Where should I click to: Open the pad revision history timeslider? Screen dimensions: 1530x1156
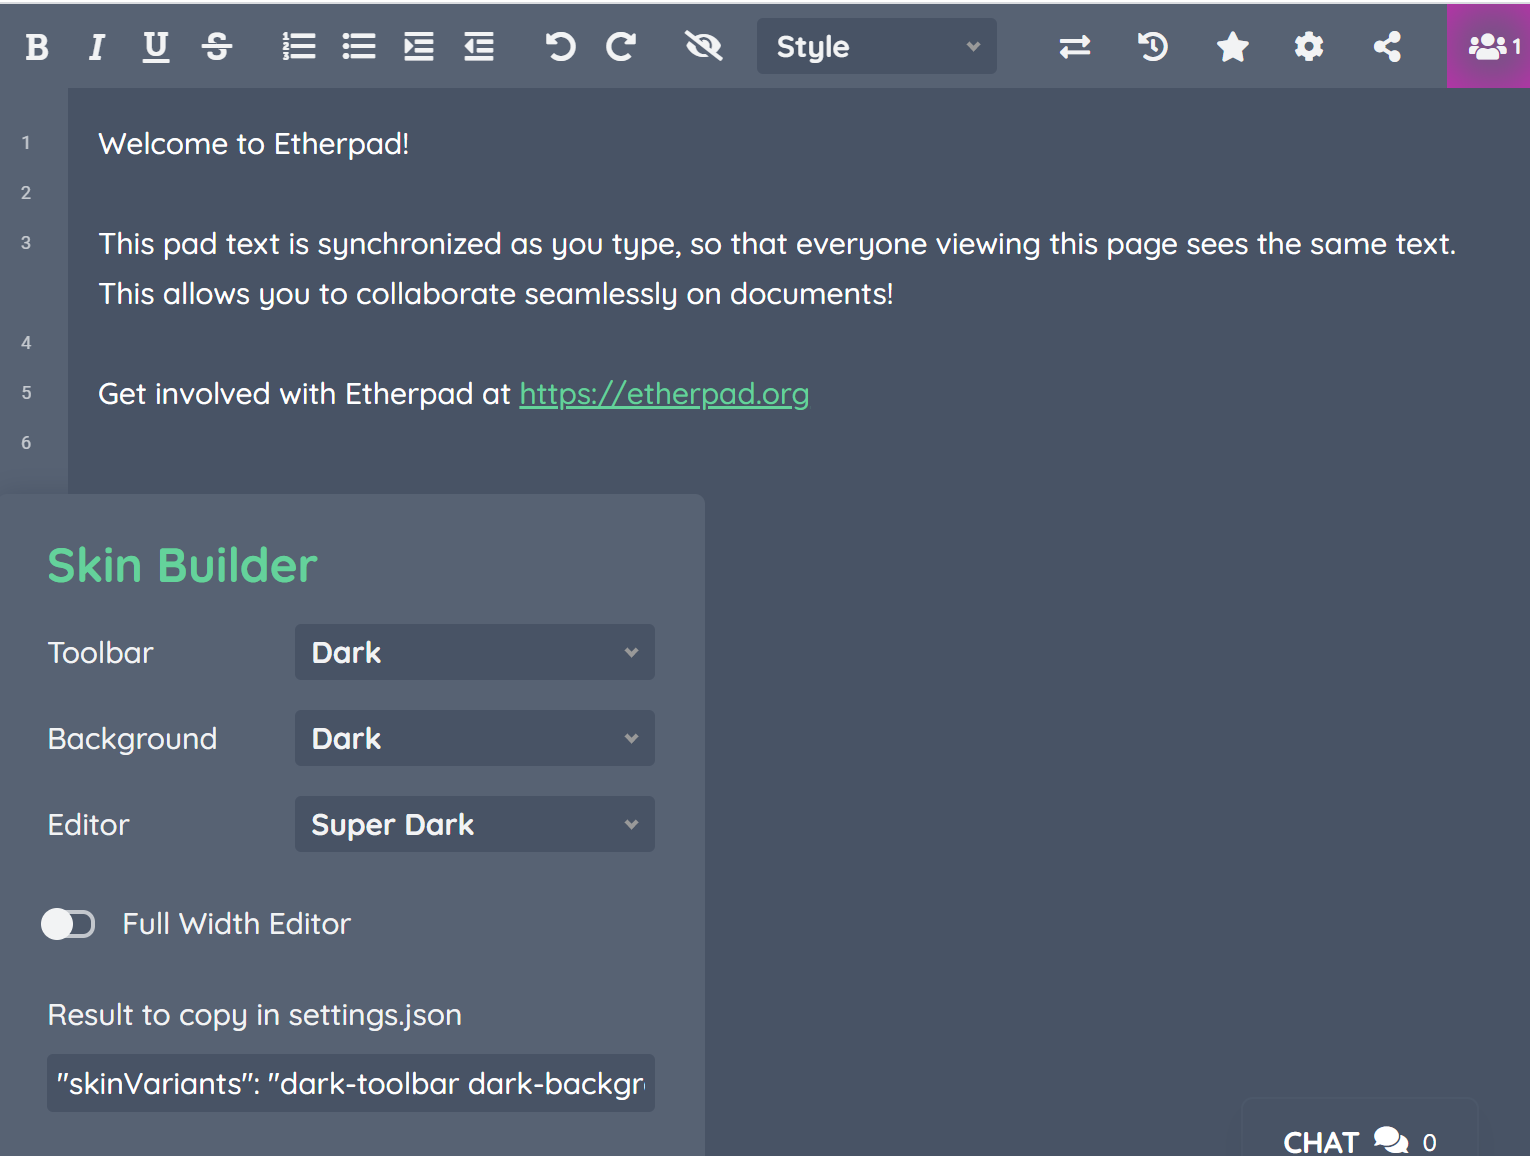1152,46
